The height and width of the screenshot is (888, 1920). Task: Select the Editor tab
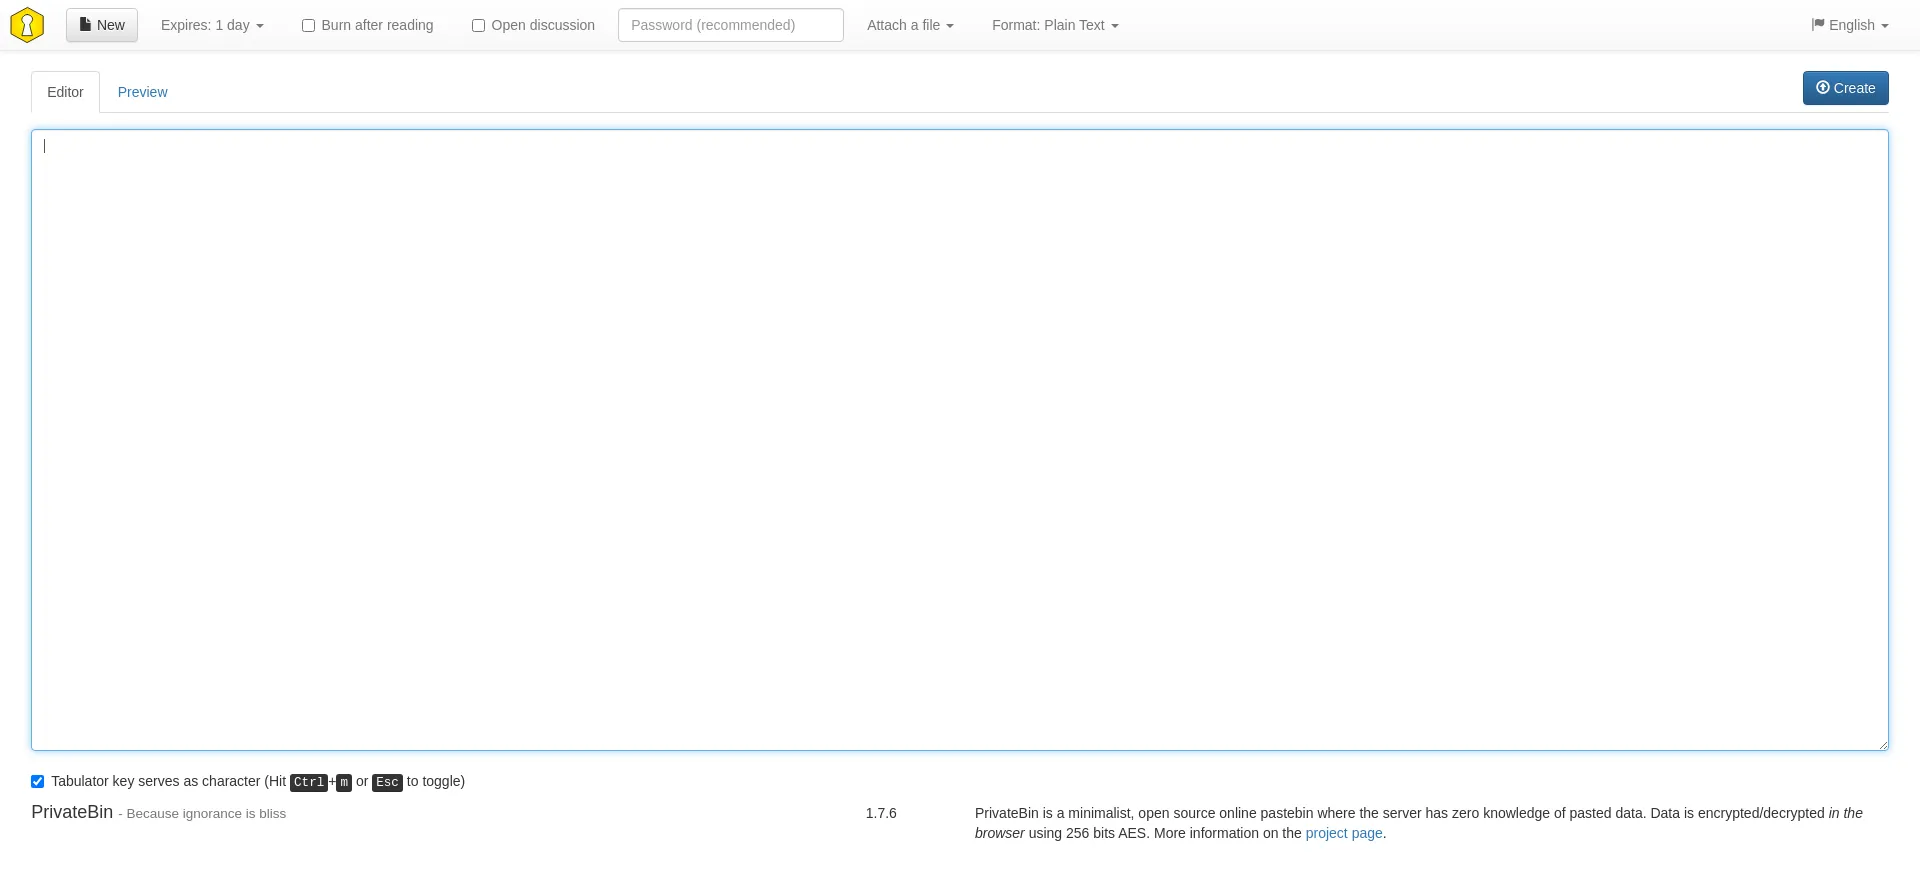65,92
